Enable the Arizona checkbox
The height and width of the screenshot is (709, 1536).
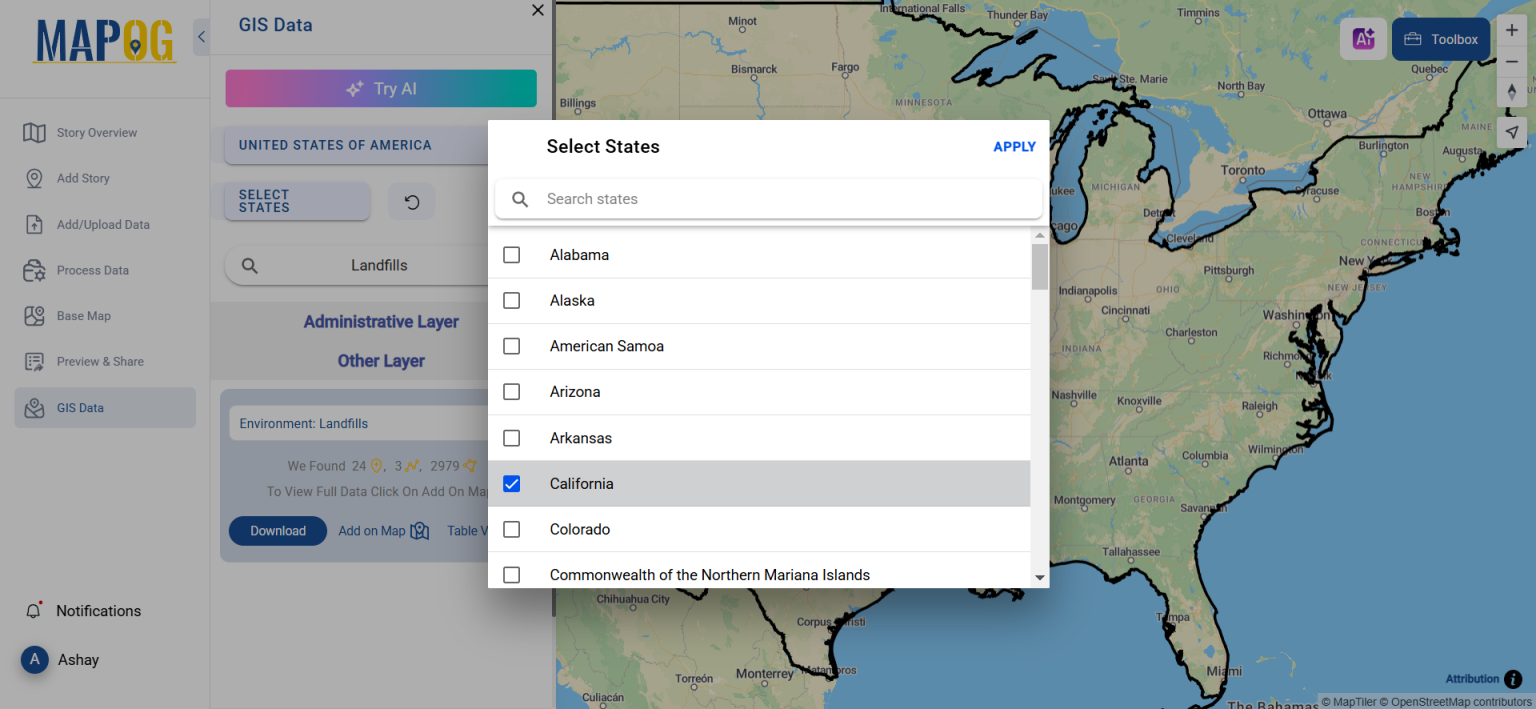511,391
